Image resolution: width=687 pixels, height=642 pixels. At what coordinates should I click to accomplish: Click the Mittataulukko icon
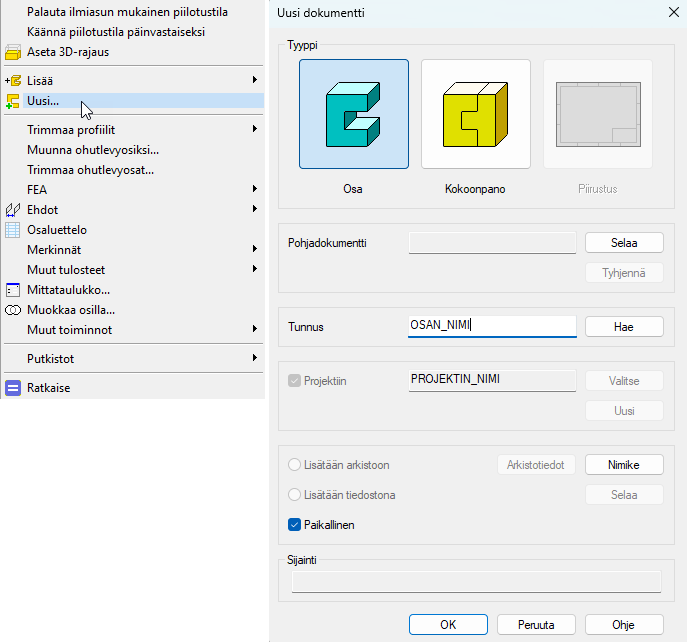pos(13,290)
